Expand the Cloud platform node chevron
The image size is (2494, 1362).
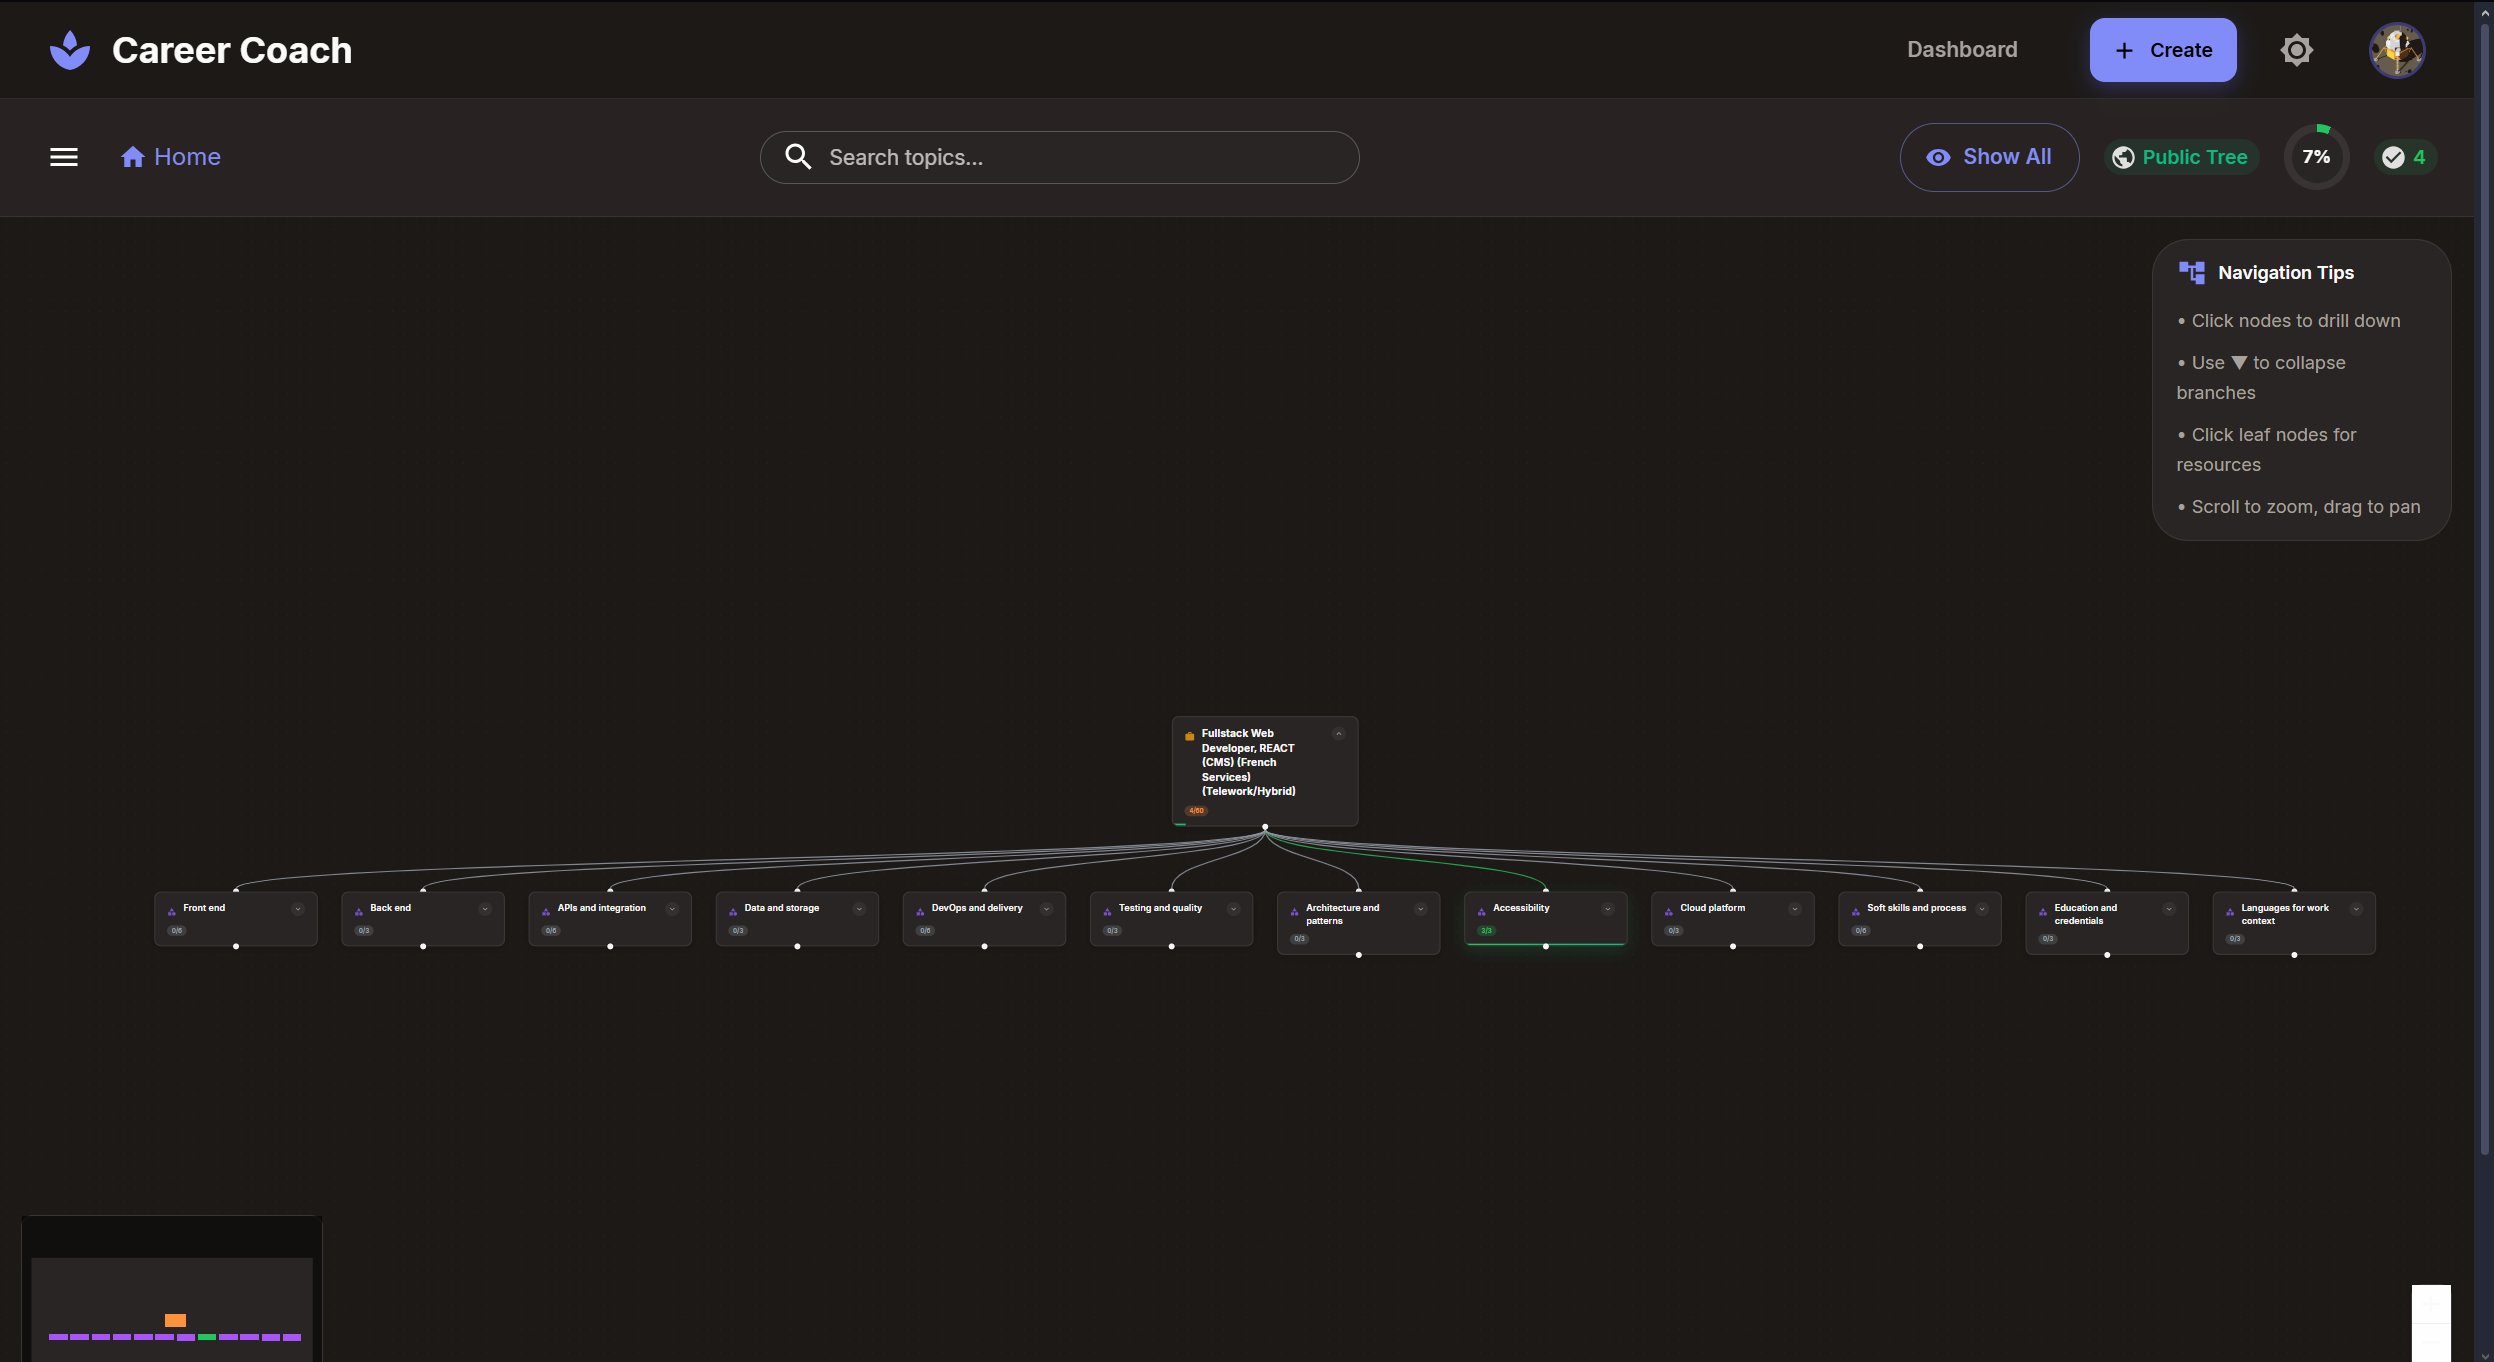1794,909
